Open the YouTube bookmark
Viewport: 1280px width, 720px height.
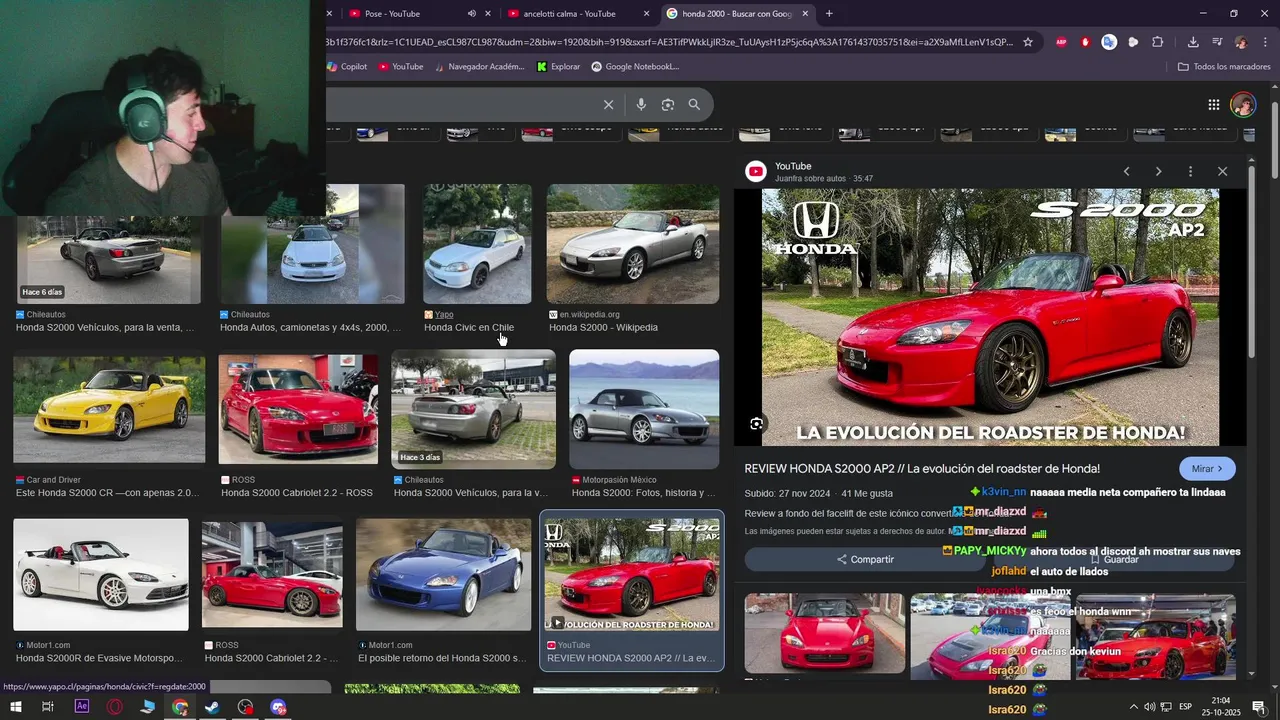pos(400,67)
